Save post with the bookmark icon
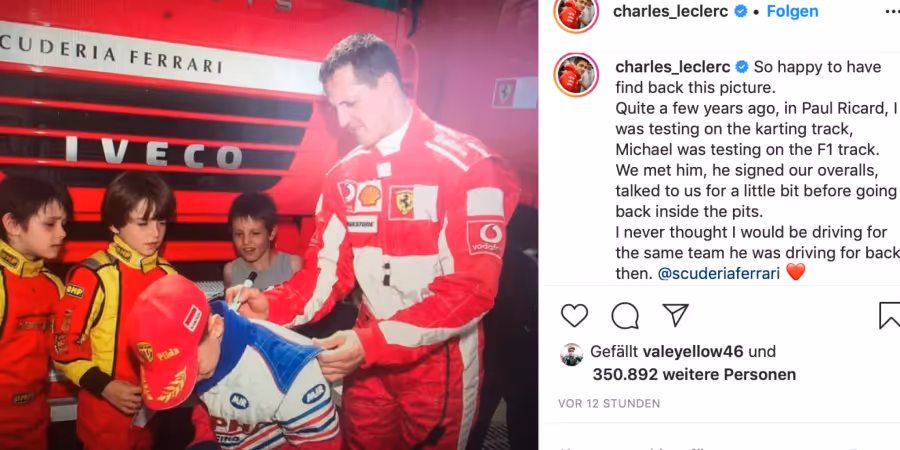 click(890, 316)
